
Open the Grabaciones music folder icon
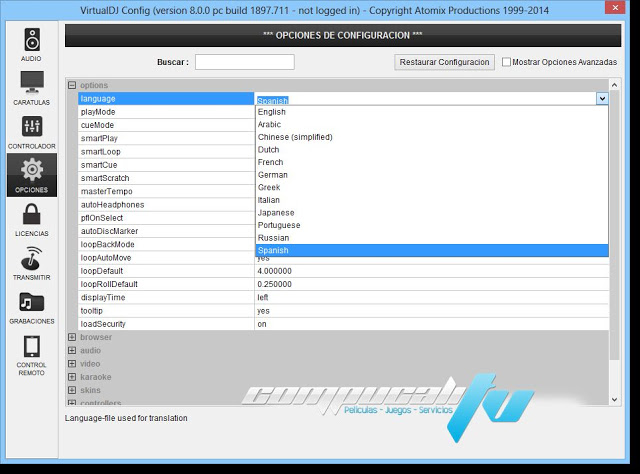[x=32, y=302]
